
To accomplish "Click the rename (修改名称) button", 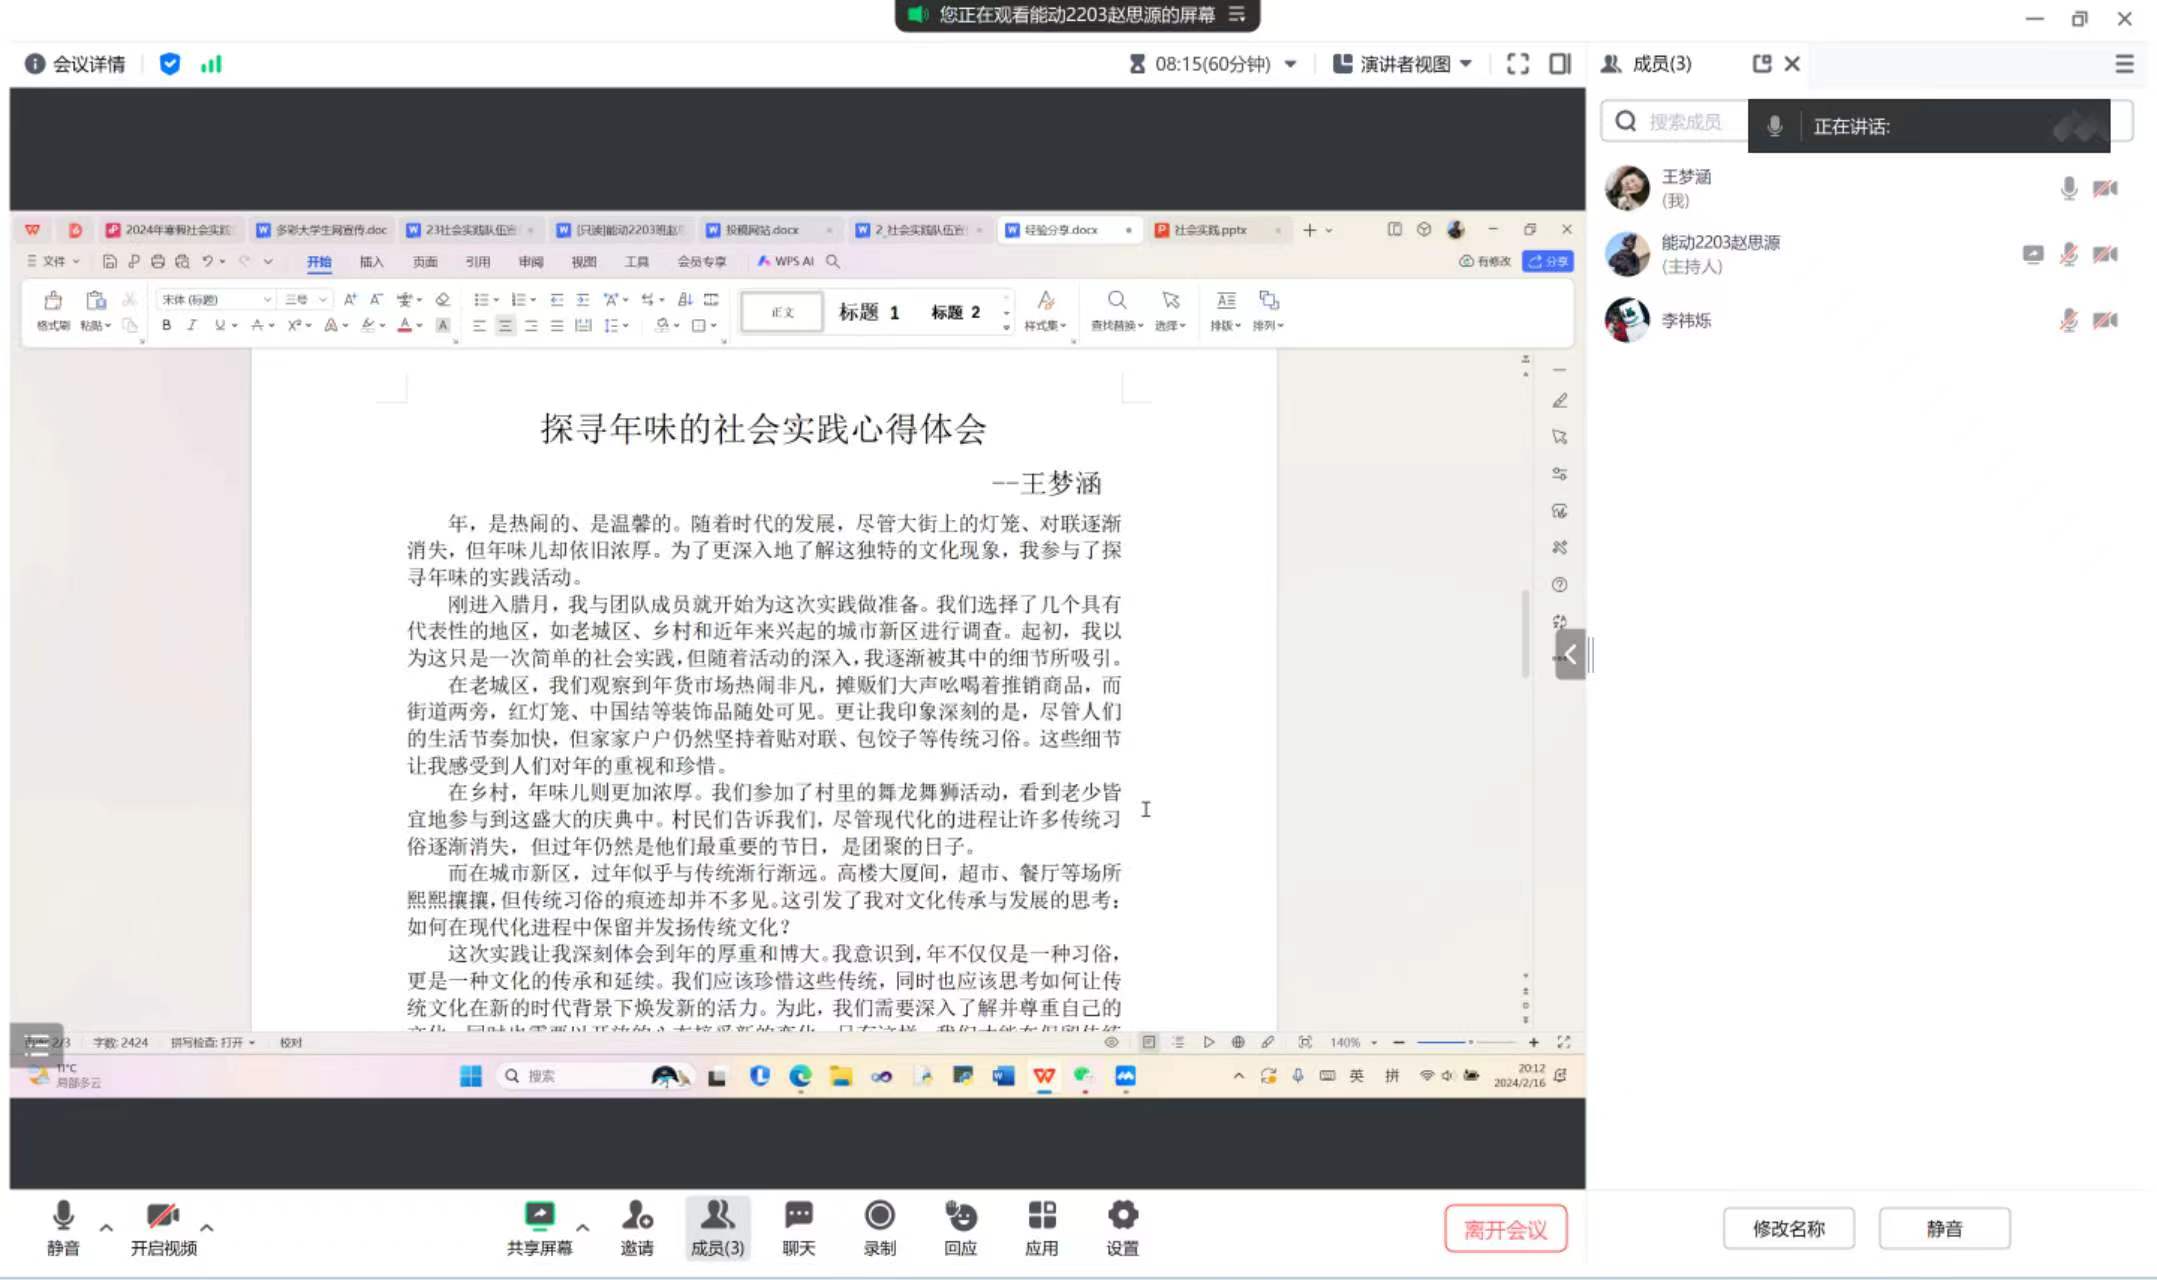I will (1787, 1229).
